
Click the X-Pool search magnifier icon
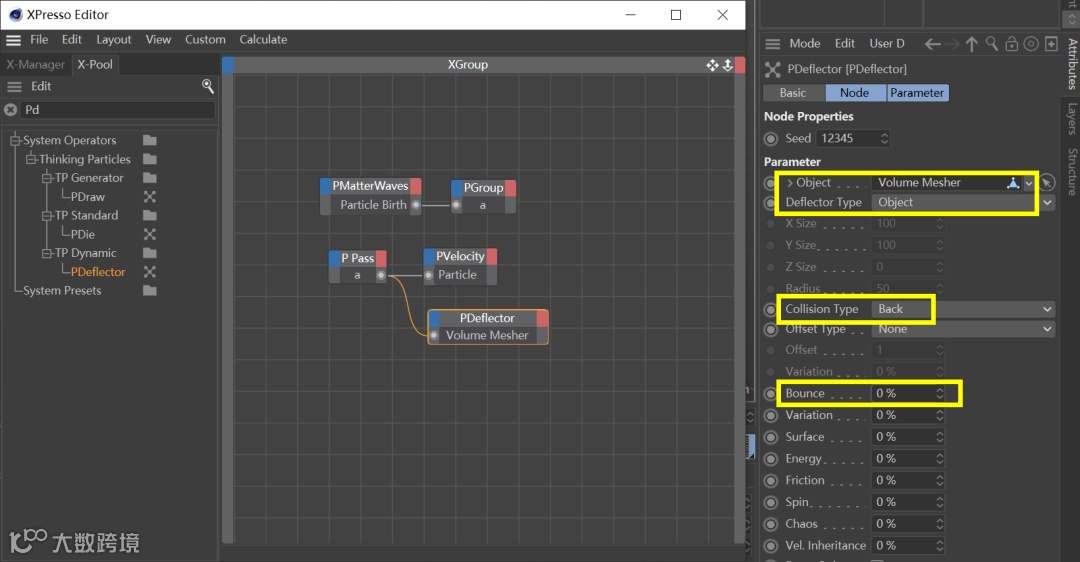tap(207, 86)
